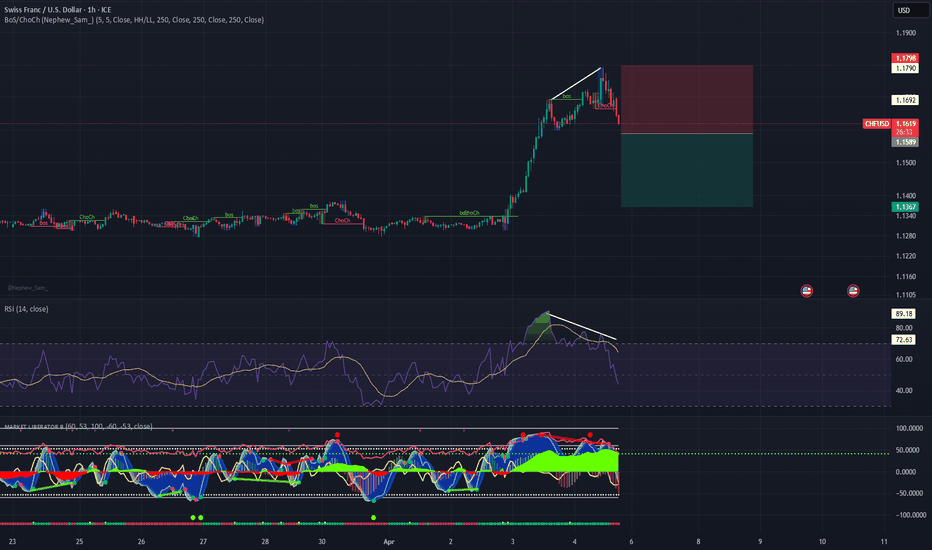Viewport: 932px width, 550px height.
Task: Click the 72.63 RSI value label
Action: (904, 340)
